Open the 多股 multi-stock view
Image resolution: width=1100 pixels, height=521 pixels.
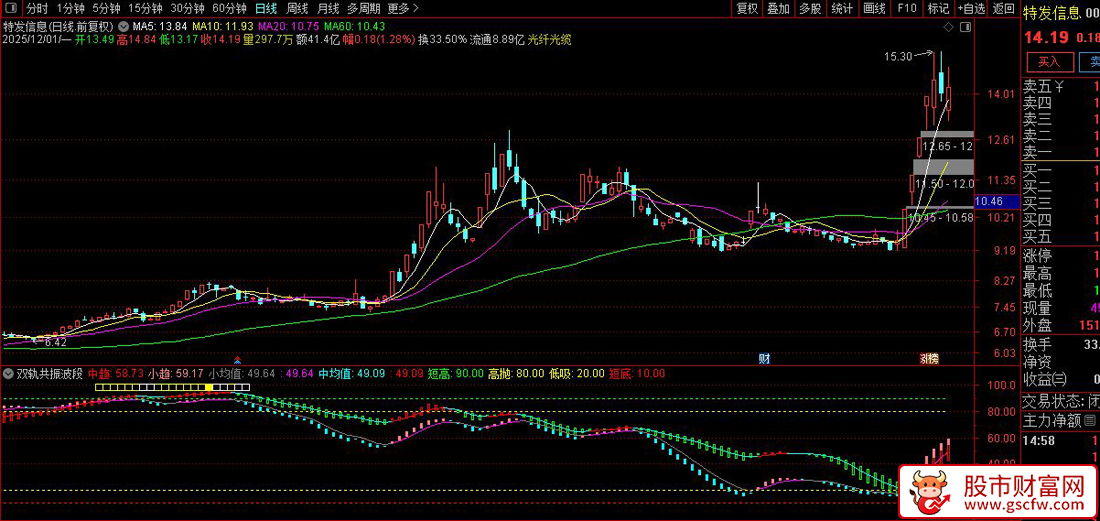810,8
